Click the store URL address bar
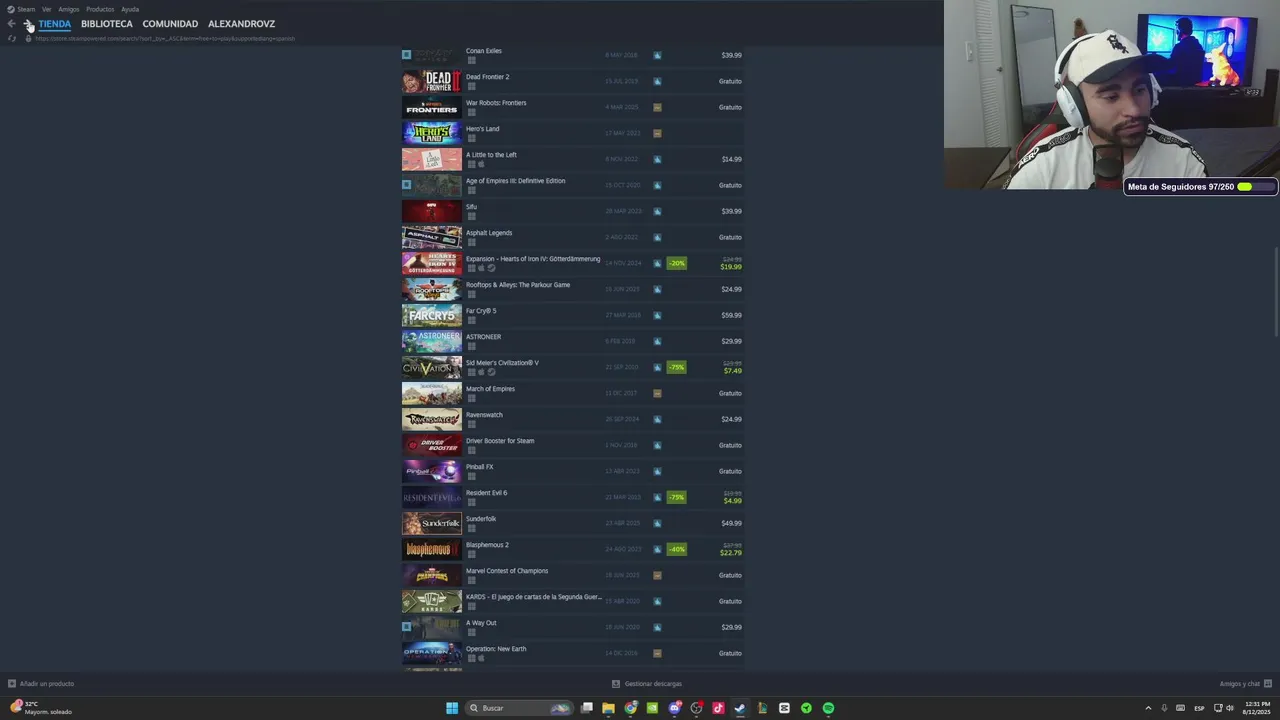The height and width of the screenshot is (720, 1280). coord(165,38)
